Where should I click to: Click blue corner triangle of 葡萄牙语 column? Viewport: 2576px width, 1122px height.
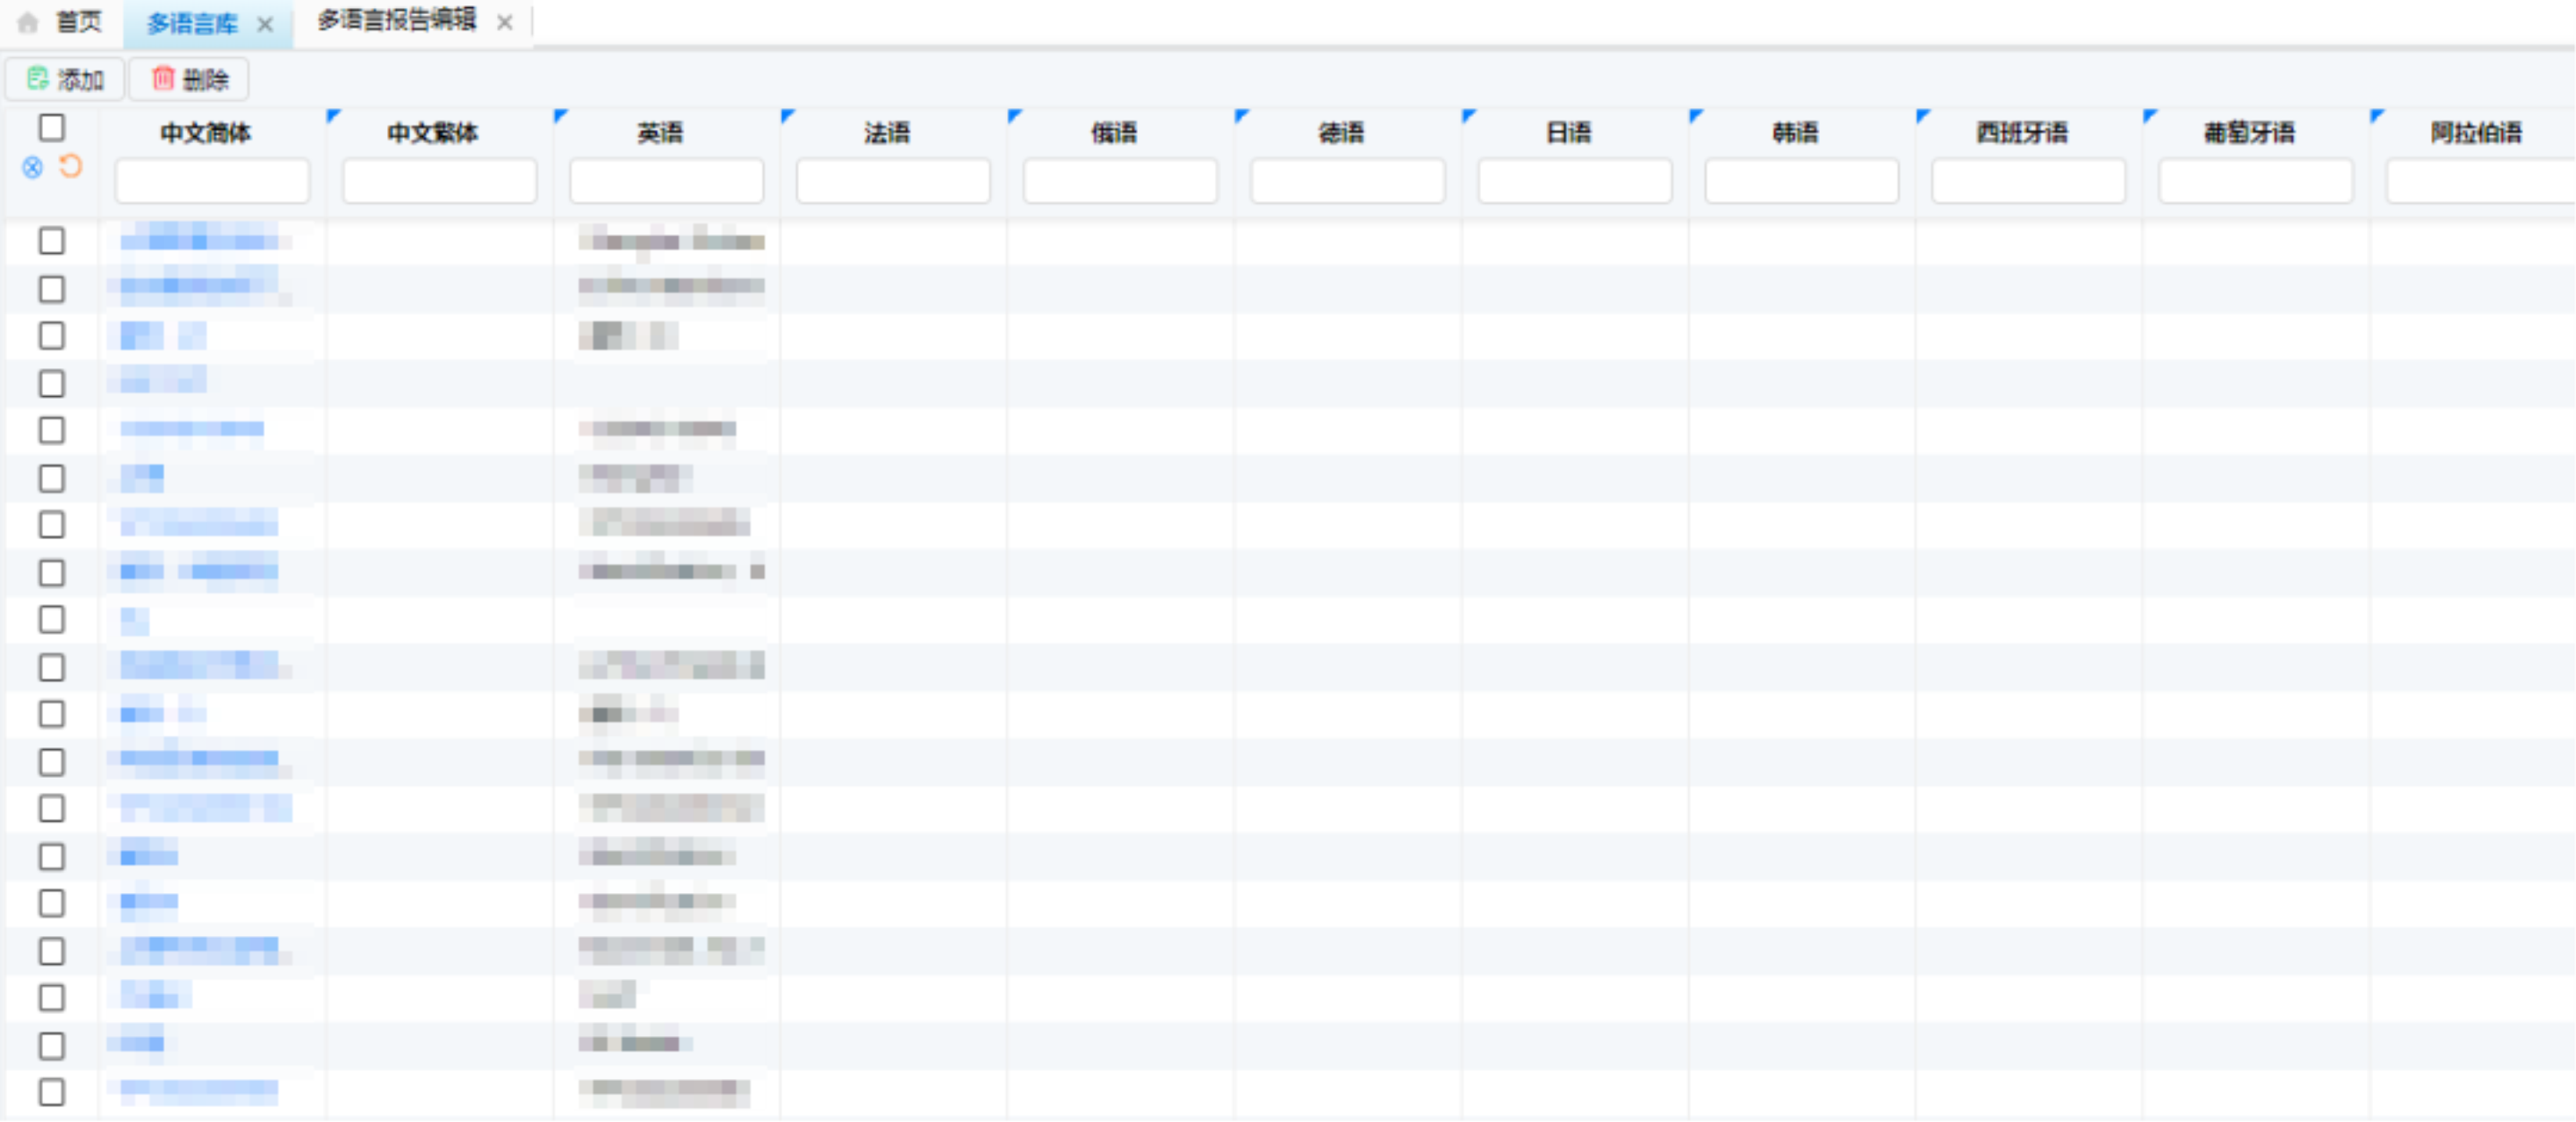[x=2149, y=116]
